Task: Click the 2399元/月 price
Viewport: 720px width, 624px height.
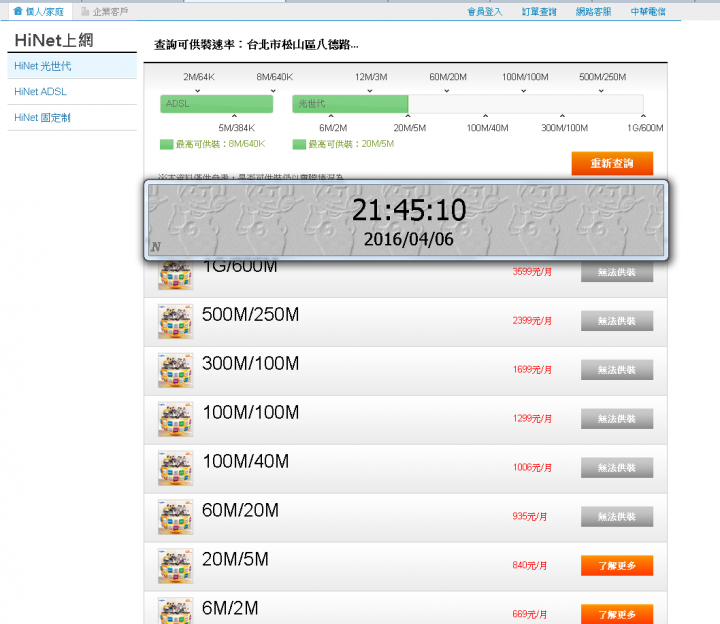Action: pyautogui.click(x=532, y=320)
